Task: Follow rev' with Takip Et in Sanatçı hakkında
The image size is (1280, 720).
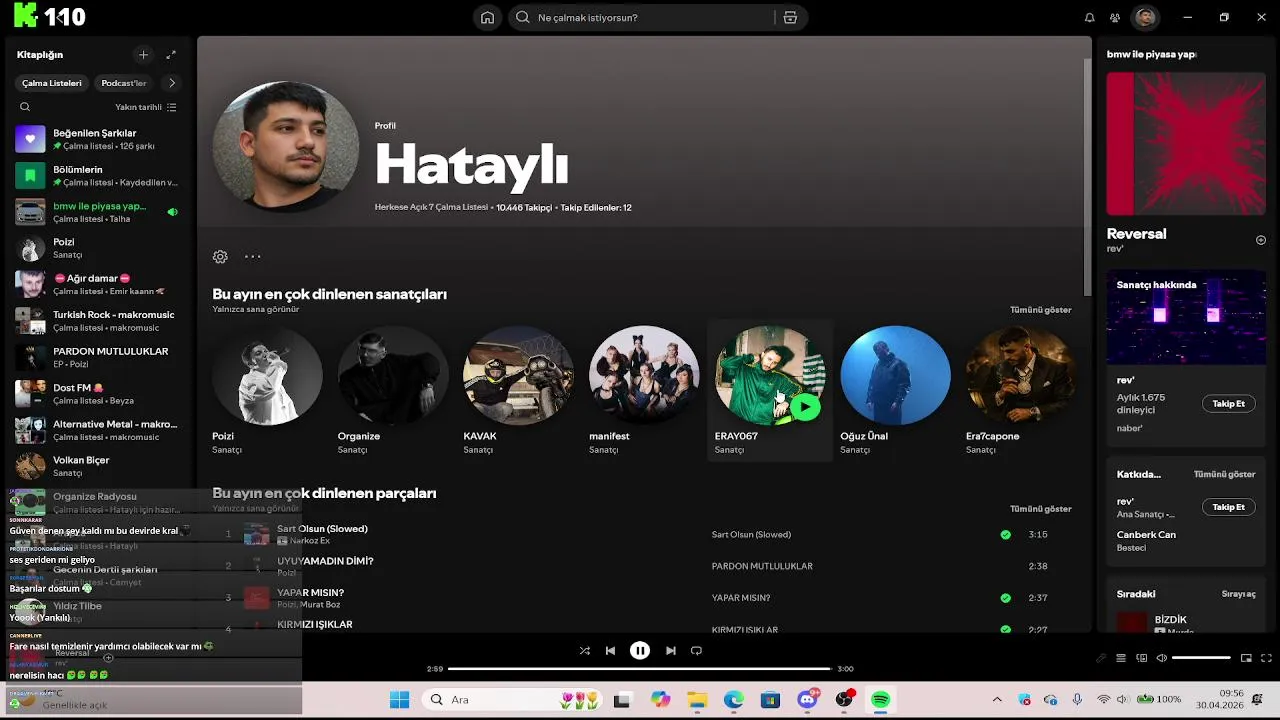Action: point(1228,404)
